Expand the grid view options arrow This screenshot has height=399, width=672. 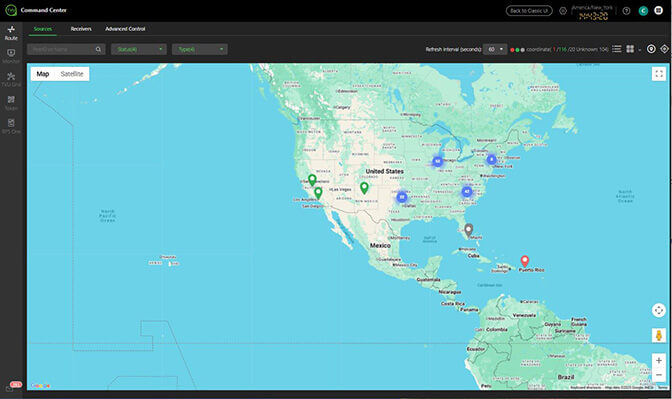pos(639,50)
